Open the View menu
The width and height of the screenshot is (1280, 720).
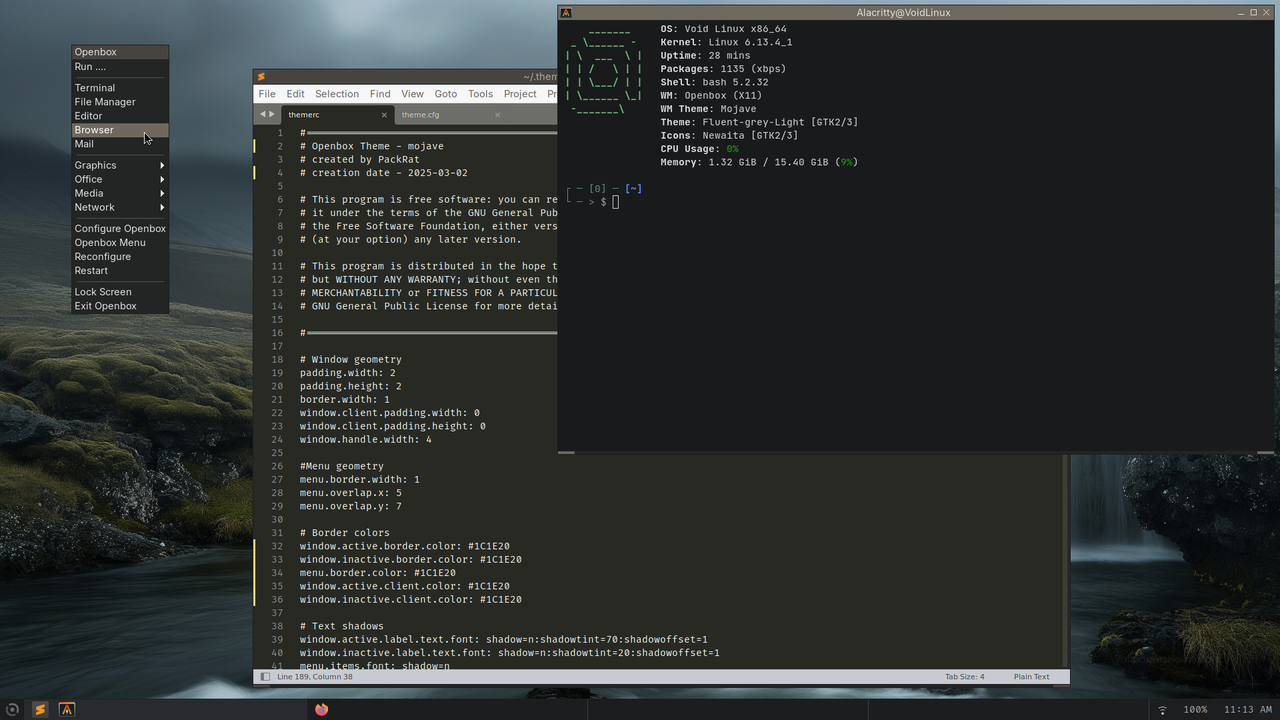[x=412, y=94]
